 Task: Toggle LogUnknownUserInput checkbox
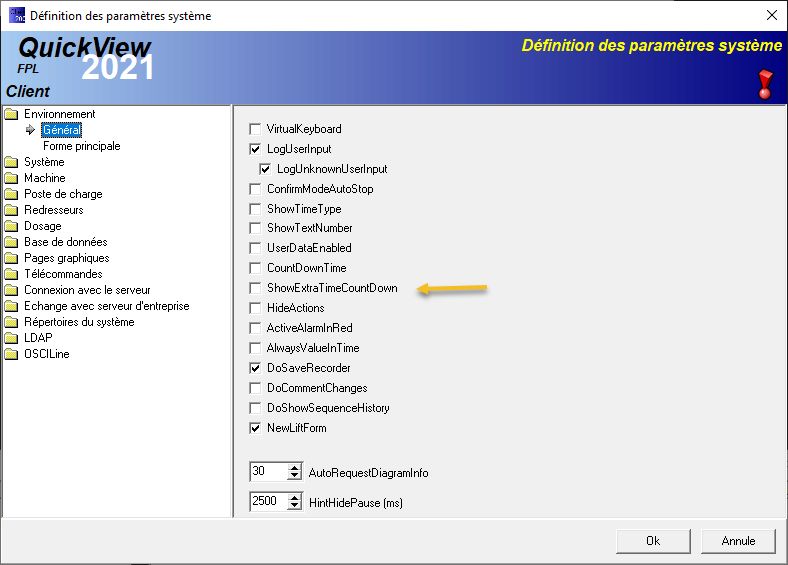coord(265,169)
